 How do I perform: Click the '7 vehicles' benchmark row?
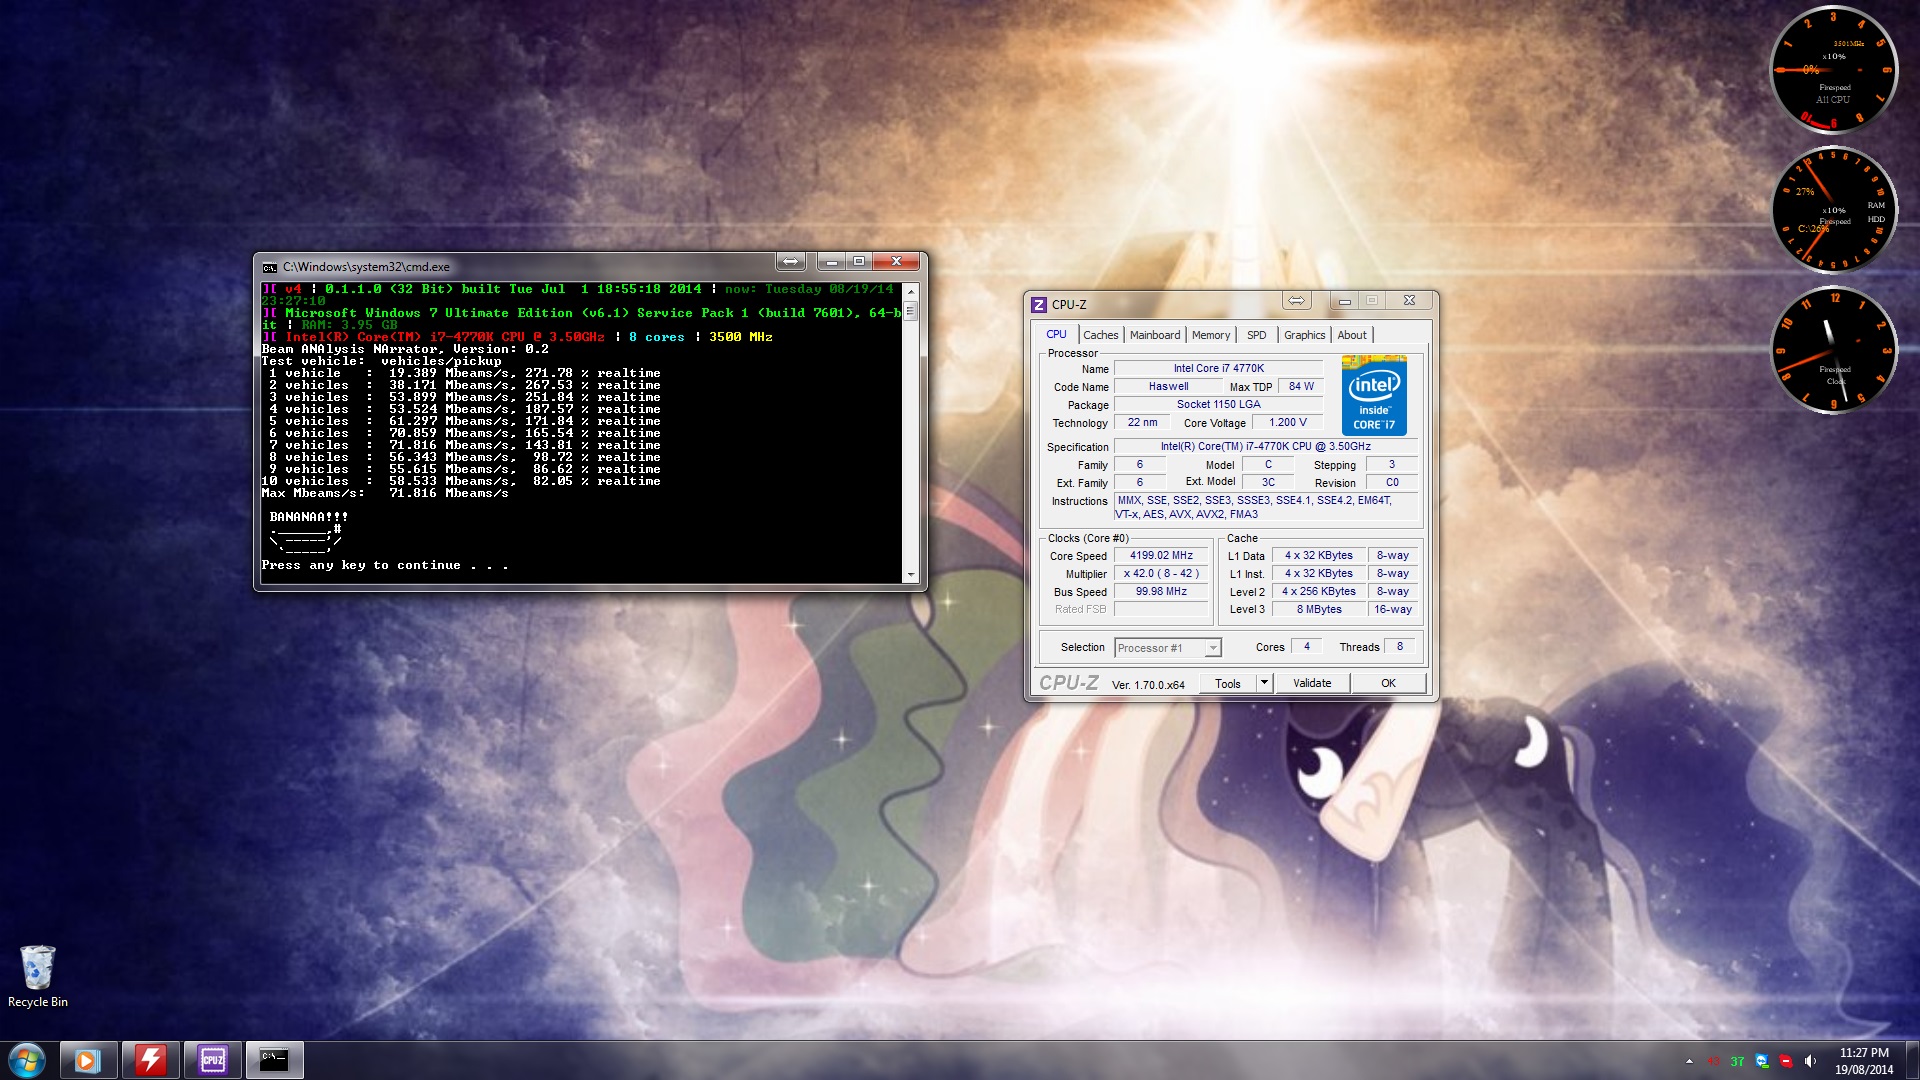pyautogui.click(x=464, y=445)
